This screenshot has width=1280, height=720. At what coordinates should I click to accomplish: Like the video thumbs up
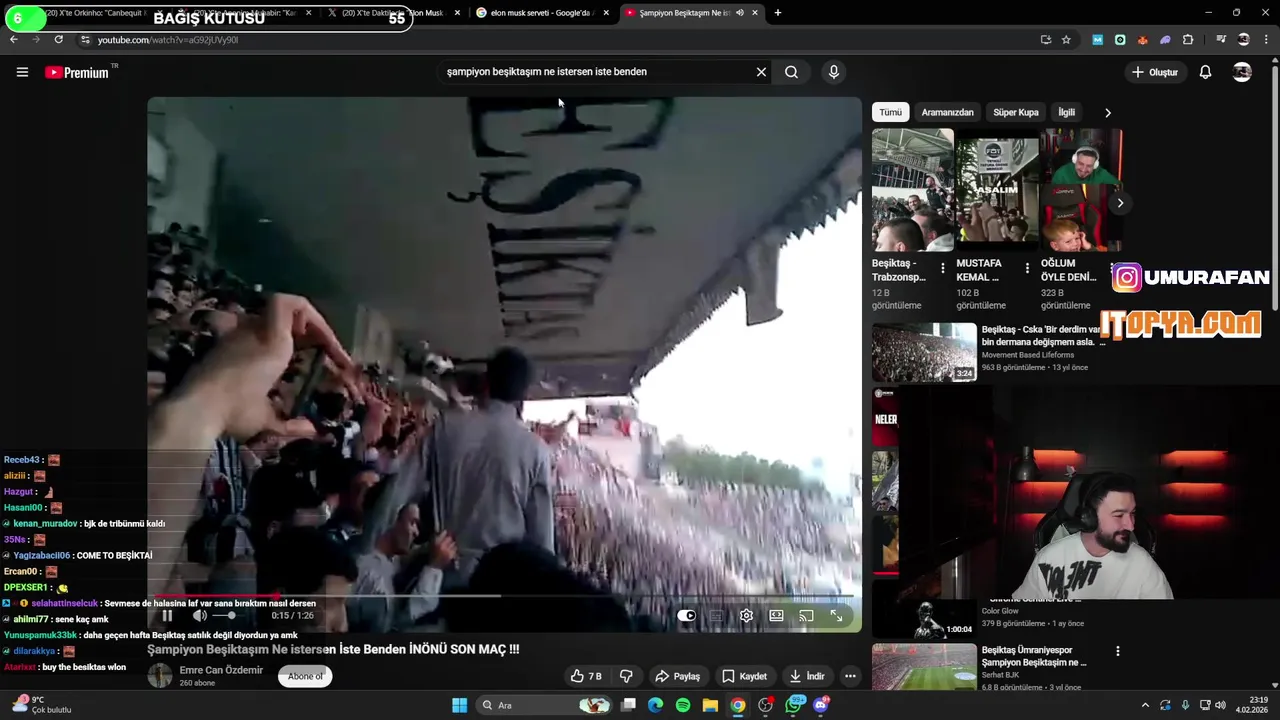[x=587, y=676]
